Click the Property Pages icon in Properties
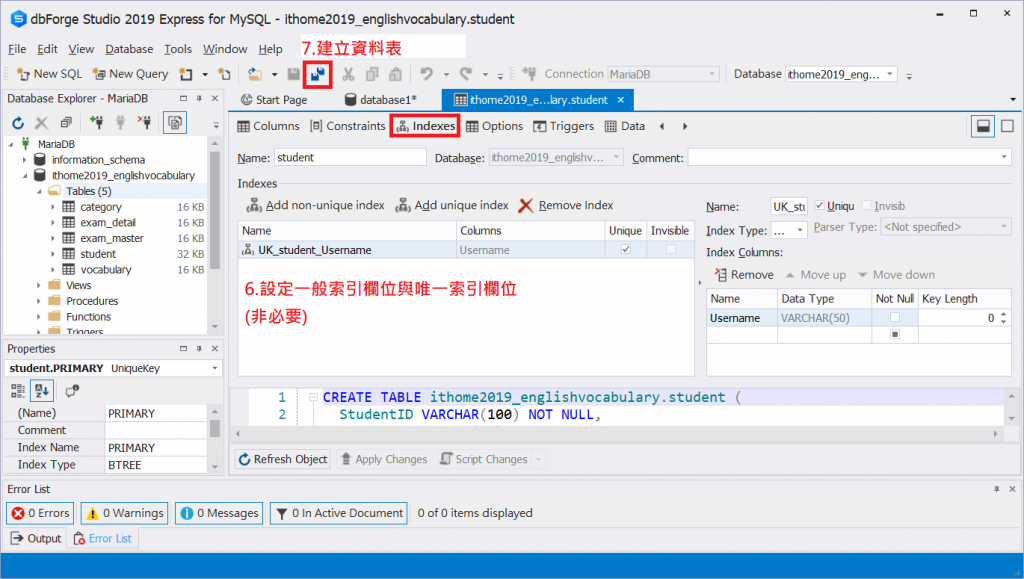 [72, 391]
